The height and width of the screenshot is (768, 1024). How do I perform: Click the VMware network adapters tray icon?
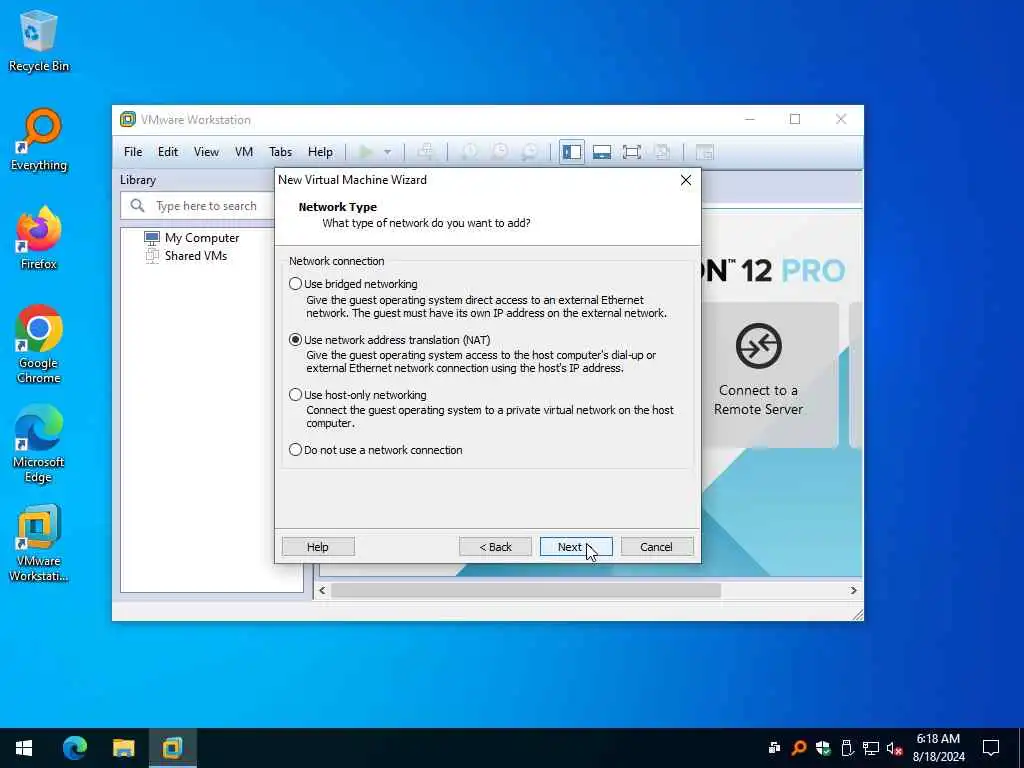click(x=775, y=748)
